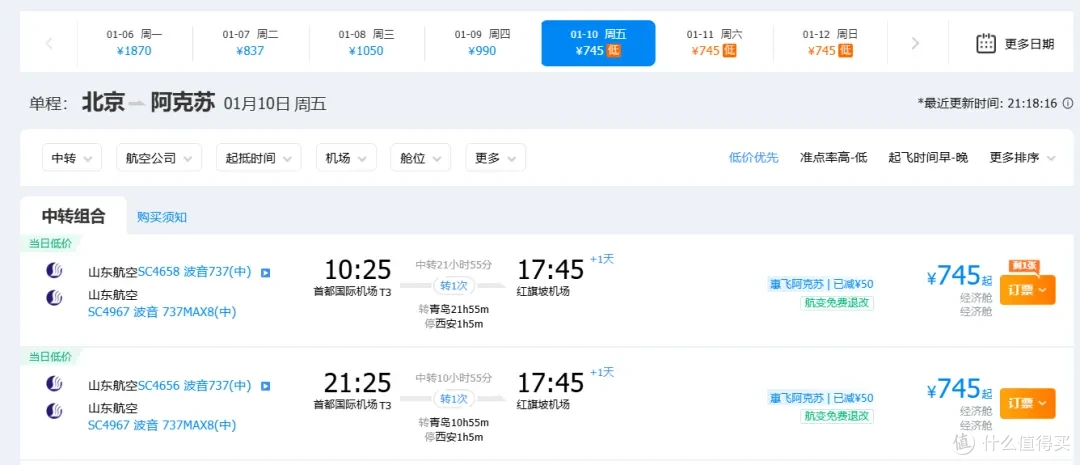Click 转青岛21h55m transfer text
The image size is (1080, 465).
click(x=453, y=309)
